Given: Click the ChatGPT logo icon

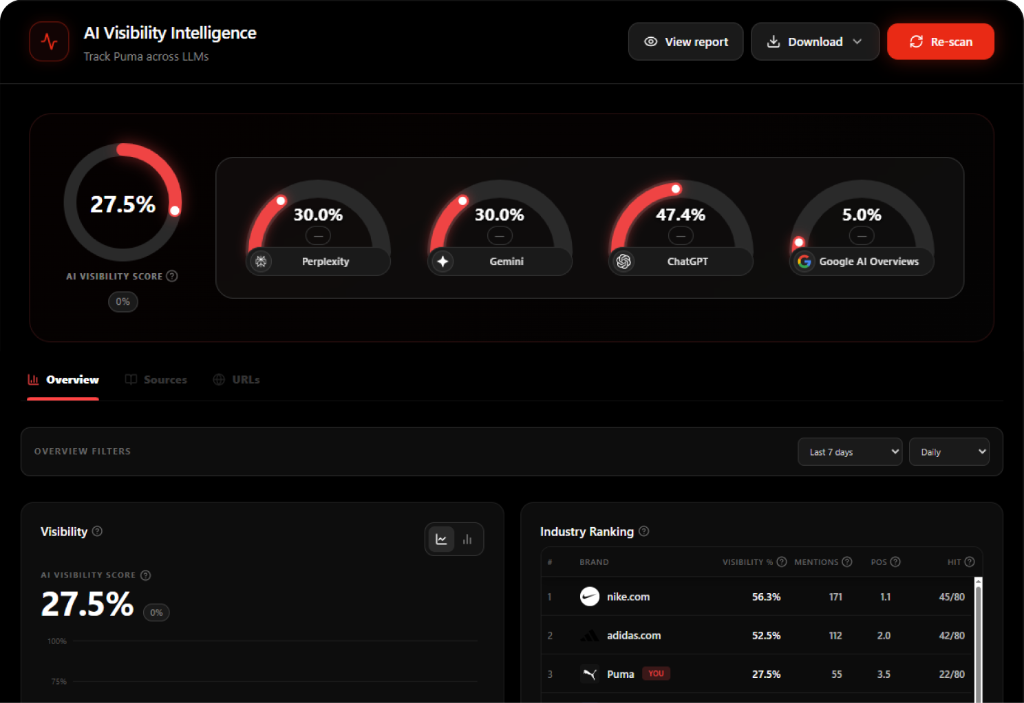Looking at the screenshot, I should click(x=624, y=261).
